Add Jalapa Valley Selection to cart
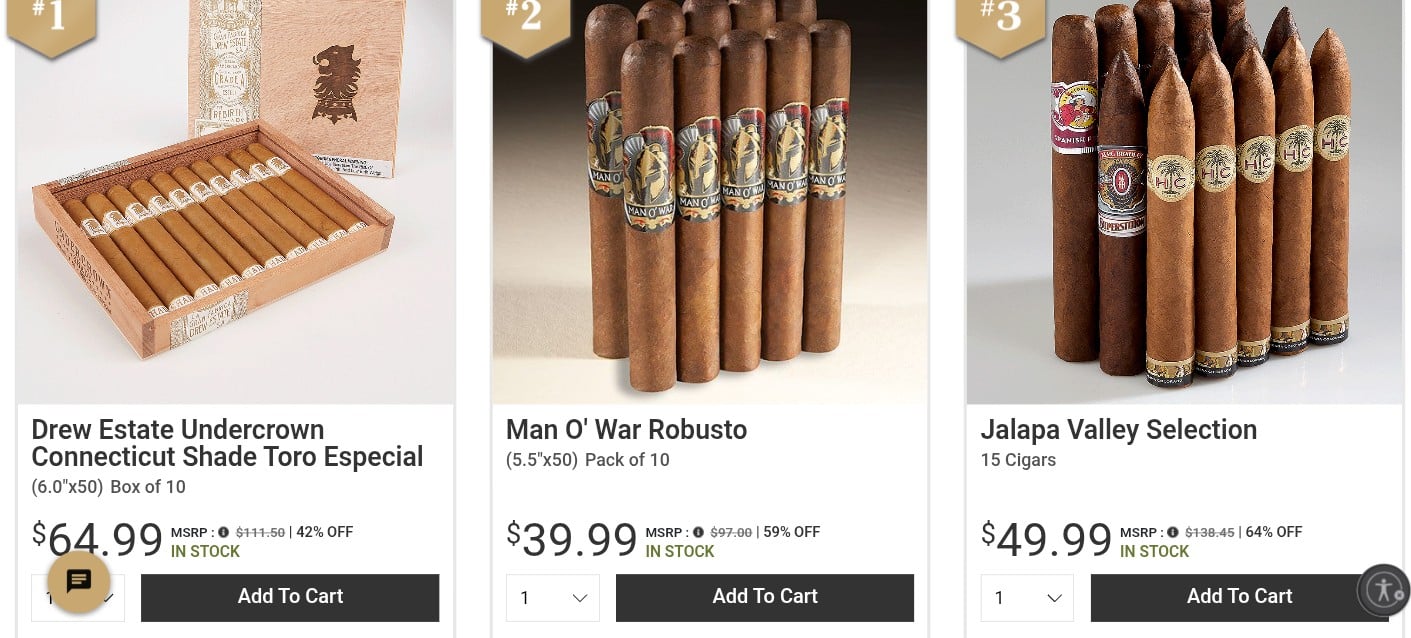Viewport: 1411px width, 638px height. [1239, 598]
